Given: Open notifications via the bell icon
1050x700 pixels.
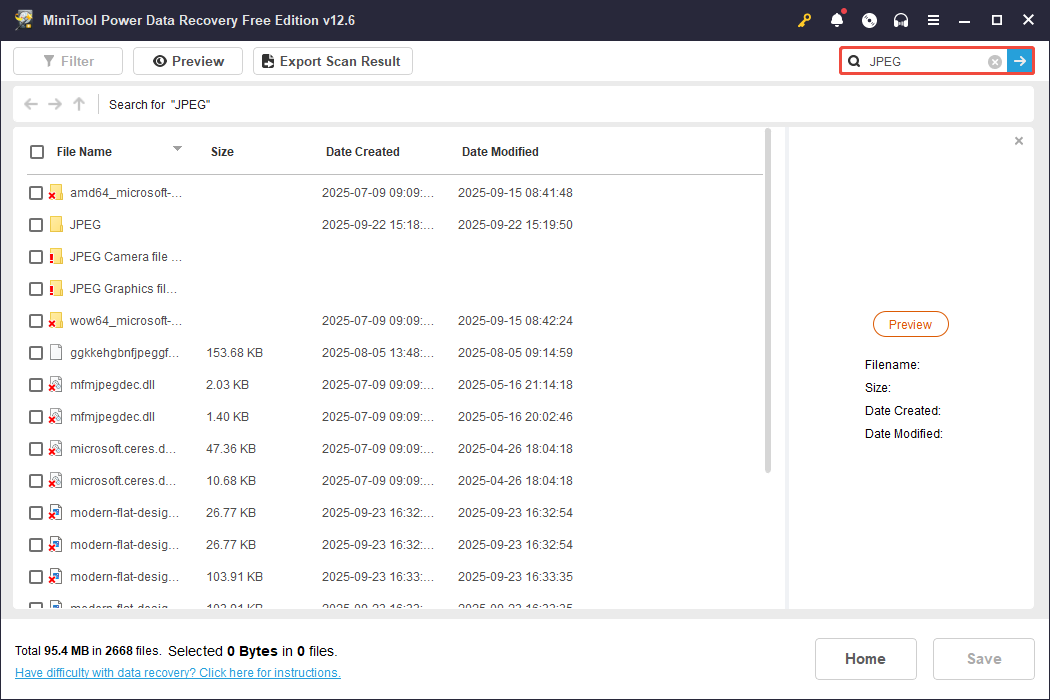Looking at the screenshot, I should [x=837, y=20].
